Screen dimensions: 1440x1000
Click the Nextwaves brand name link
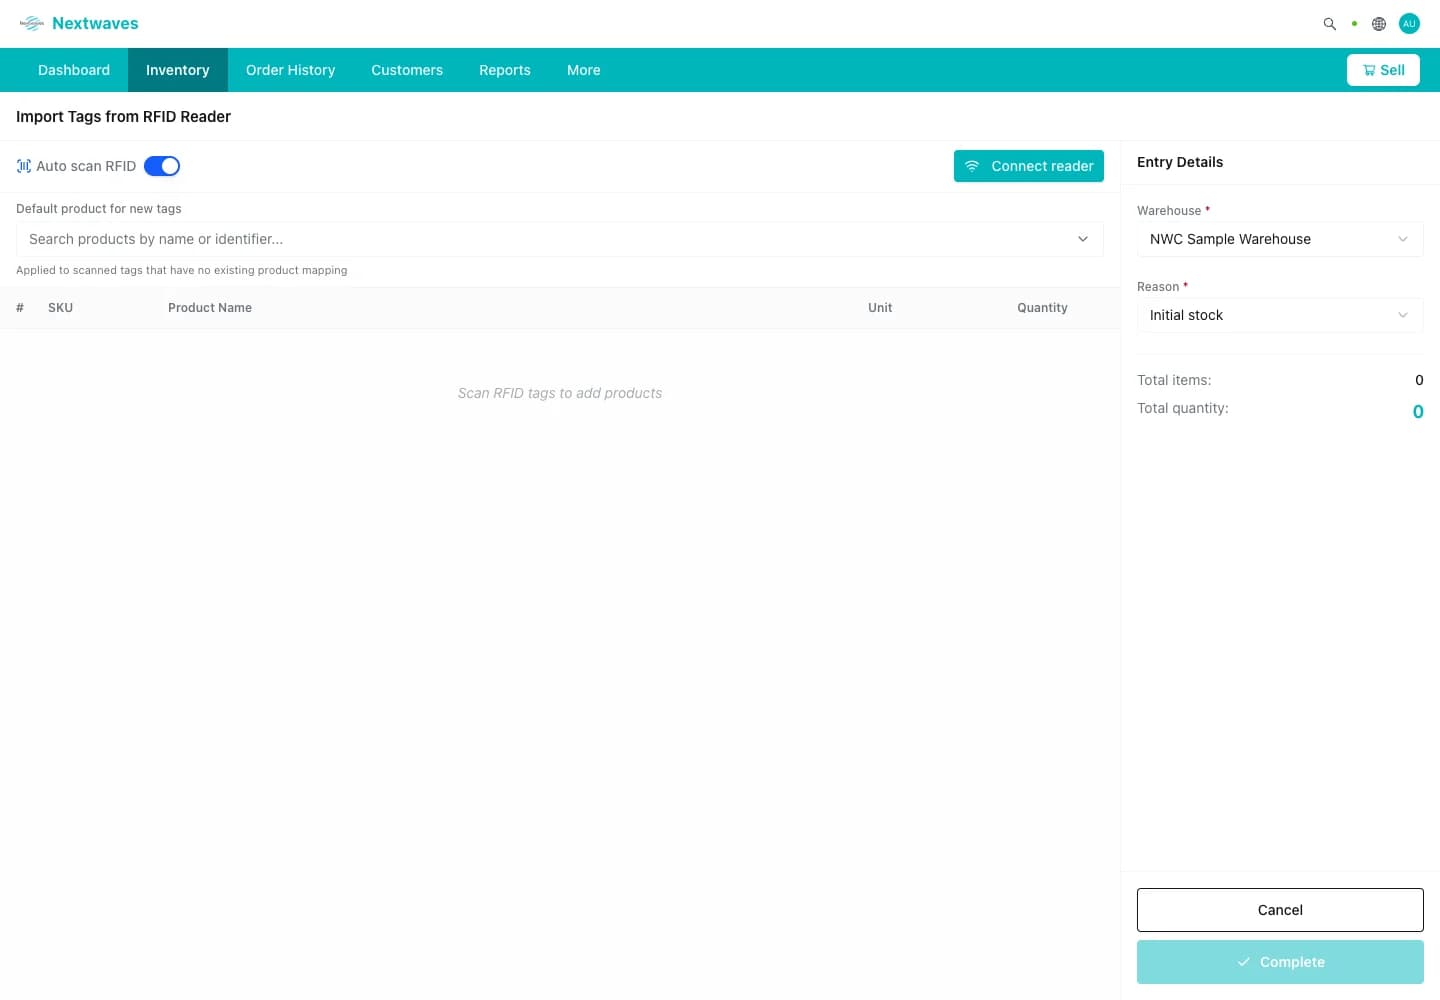(95, 23)
